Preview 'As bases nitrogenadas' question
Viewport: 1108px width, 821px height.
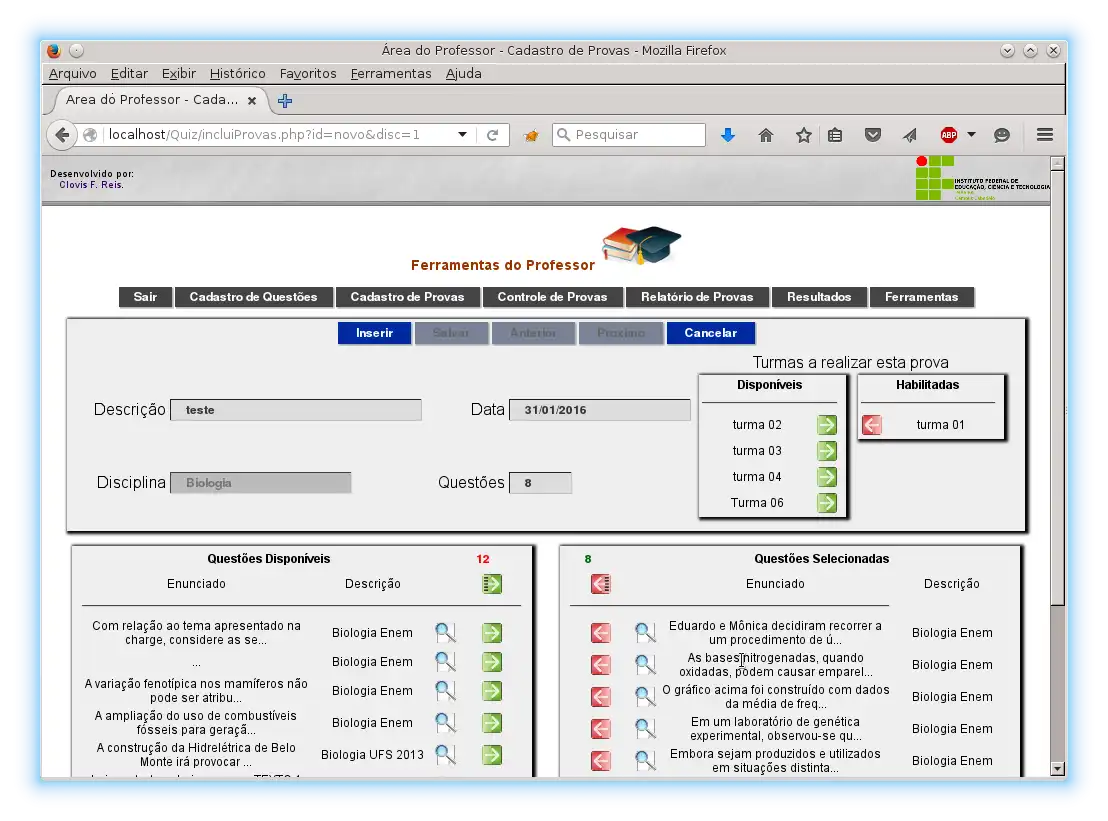[644, 664]
